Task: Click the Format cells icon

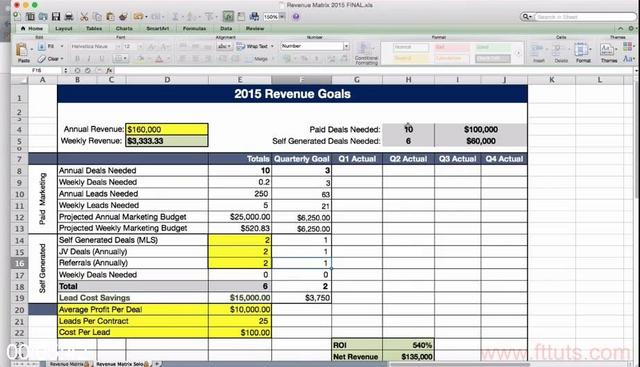Action: point(582,52)
